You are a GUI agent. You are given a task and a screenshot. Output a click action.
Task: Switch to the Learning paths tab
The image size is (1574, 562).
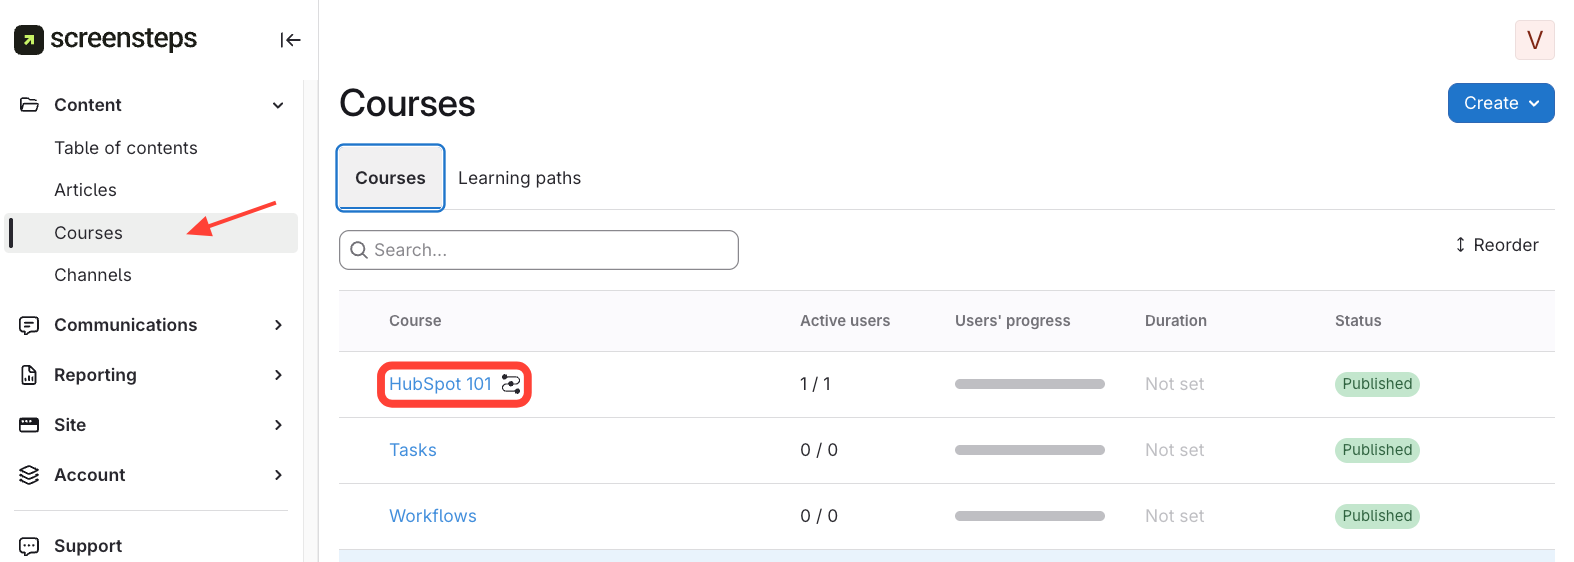click(519, 178)
